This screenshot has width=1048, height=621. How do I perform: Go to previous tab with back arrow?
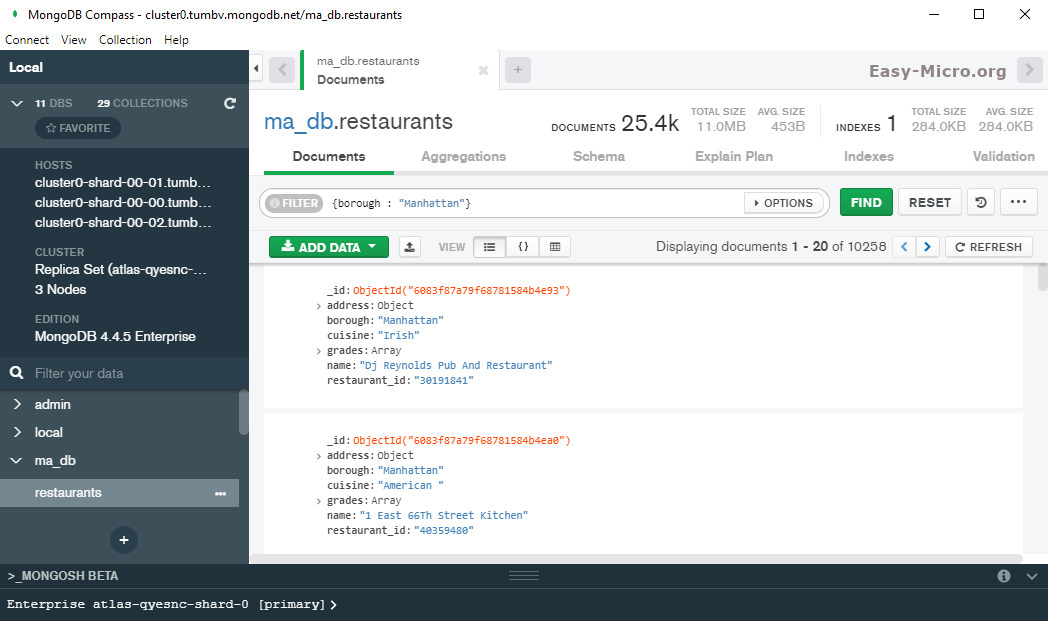point(282,70)
